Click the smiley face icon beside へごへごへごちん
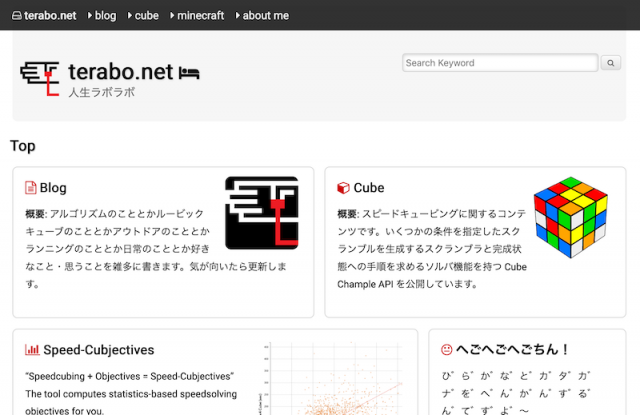The image size is (640, 415). point(447,350)
